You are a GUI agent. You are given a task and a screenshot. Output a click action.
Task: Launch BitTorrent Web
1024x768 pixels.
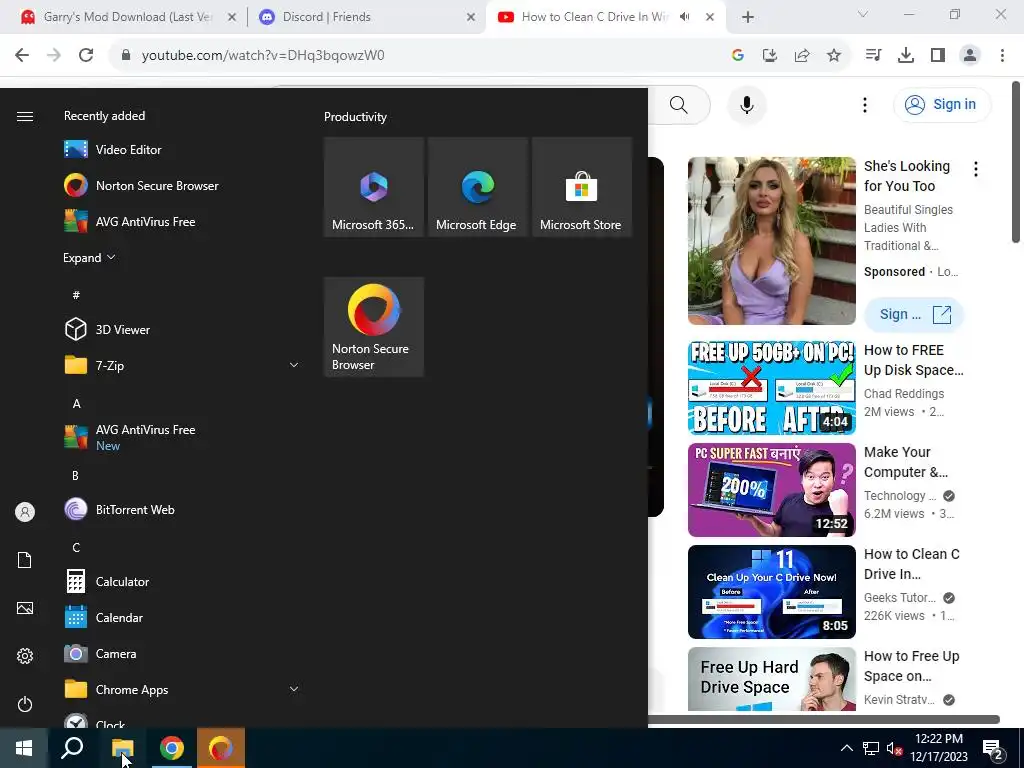click(x=182, y=509)
